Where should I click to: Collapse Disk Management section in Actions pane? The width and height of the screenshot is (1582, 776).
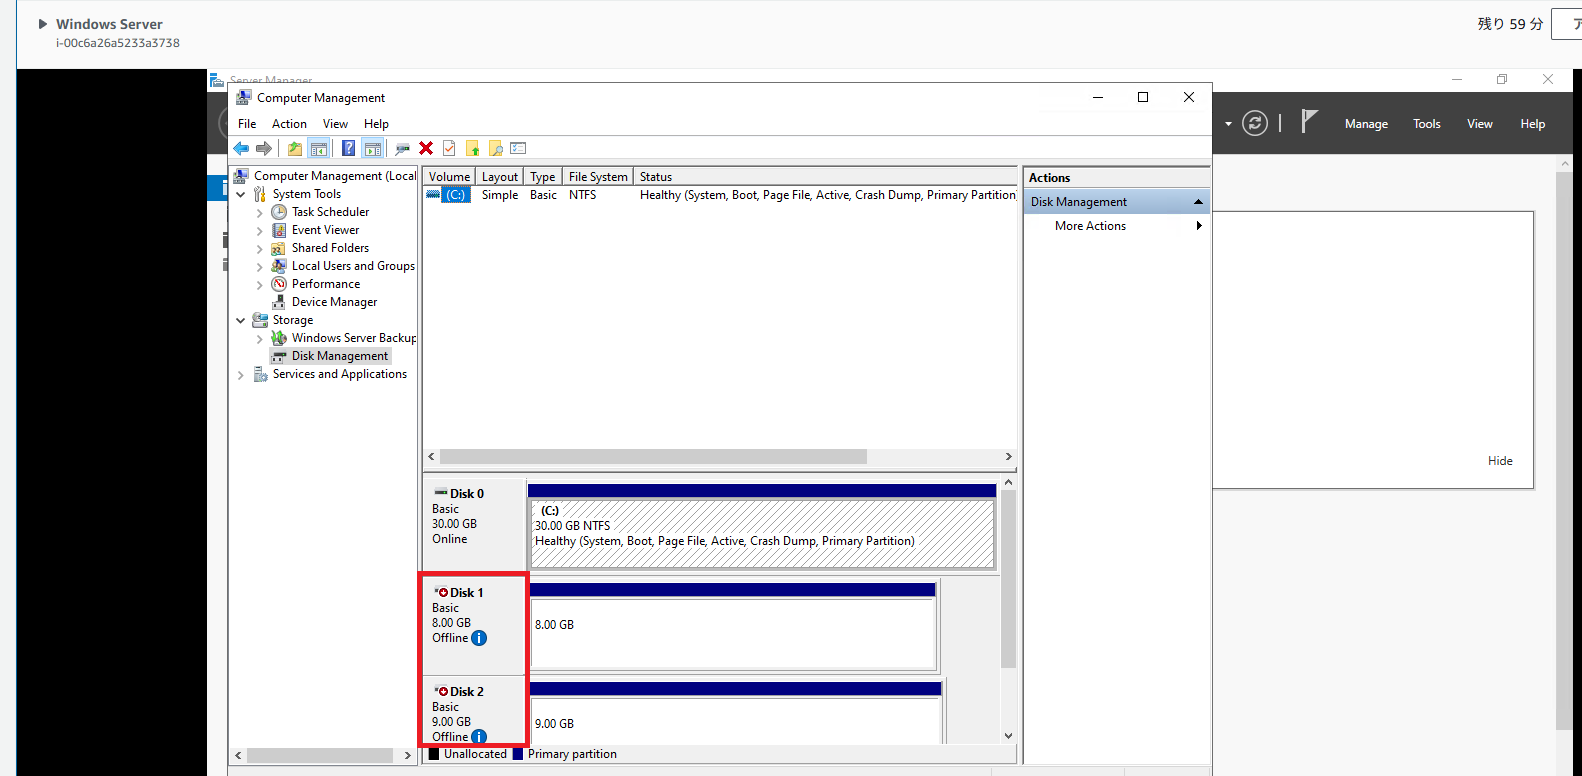click(x=1198, y=202)
